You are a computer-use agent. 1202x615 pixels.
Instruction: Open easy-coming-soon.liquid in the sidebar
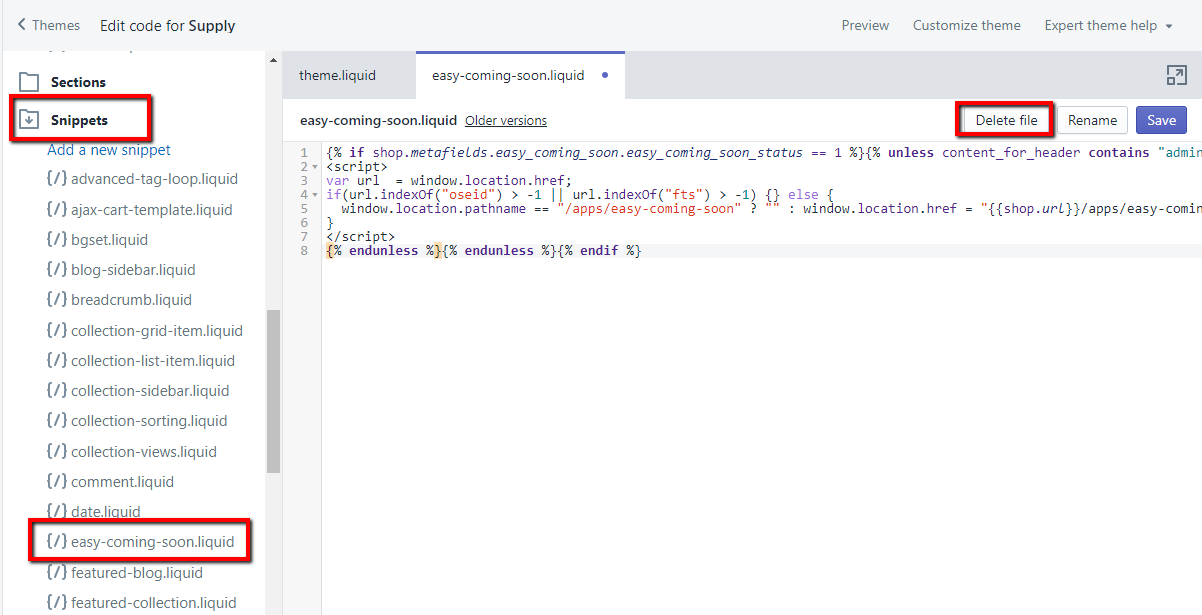pos(152,542)
